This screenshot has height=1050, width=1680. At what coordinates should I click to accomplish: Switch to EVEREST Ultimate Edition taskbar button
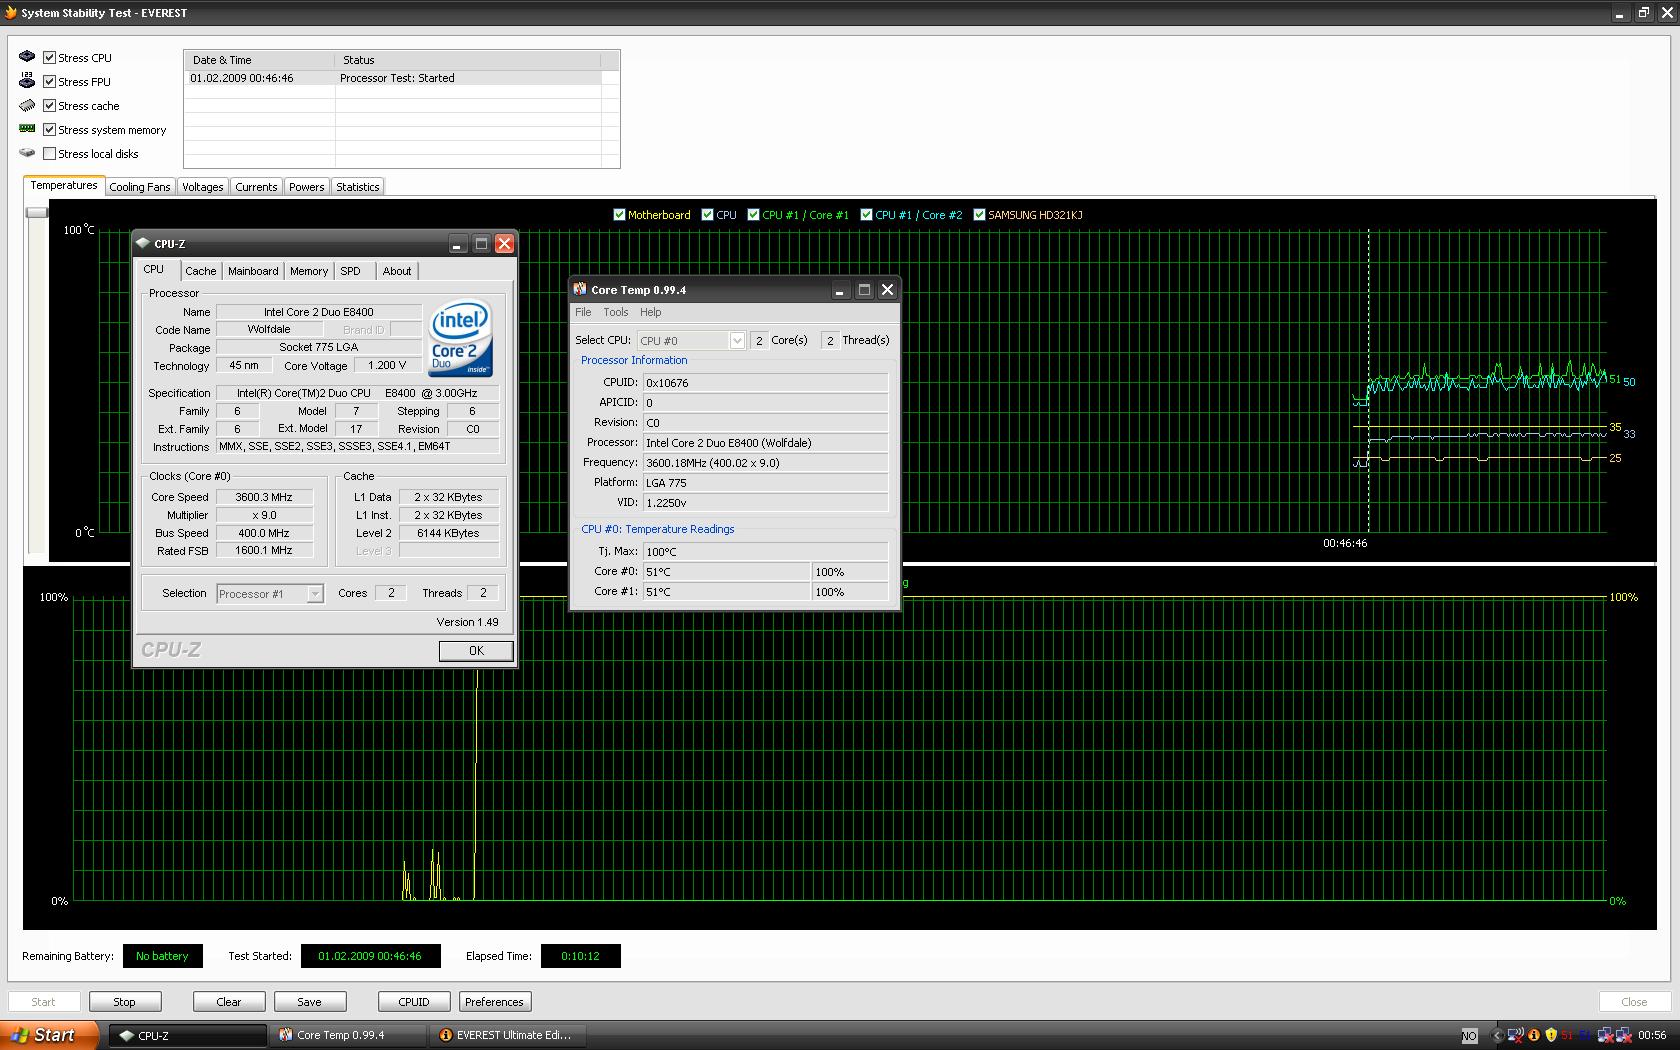pos(508,1035)
